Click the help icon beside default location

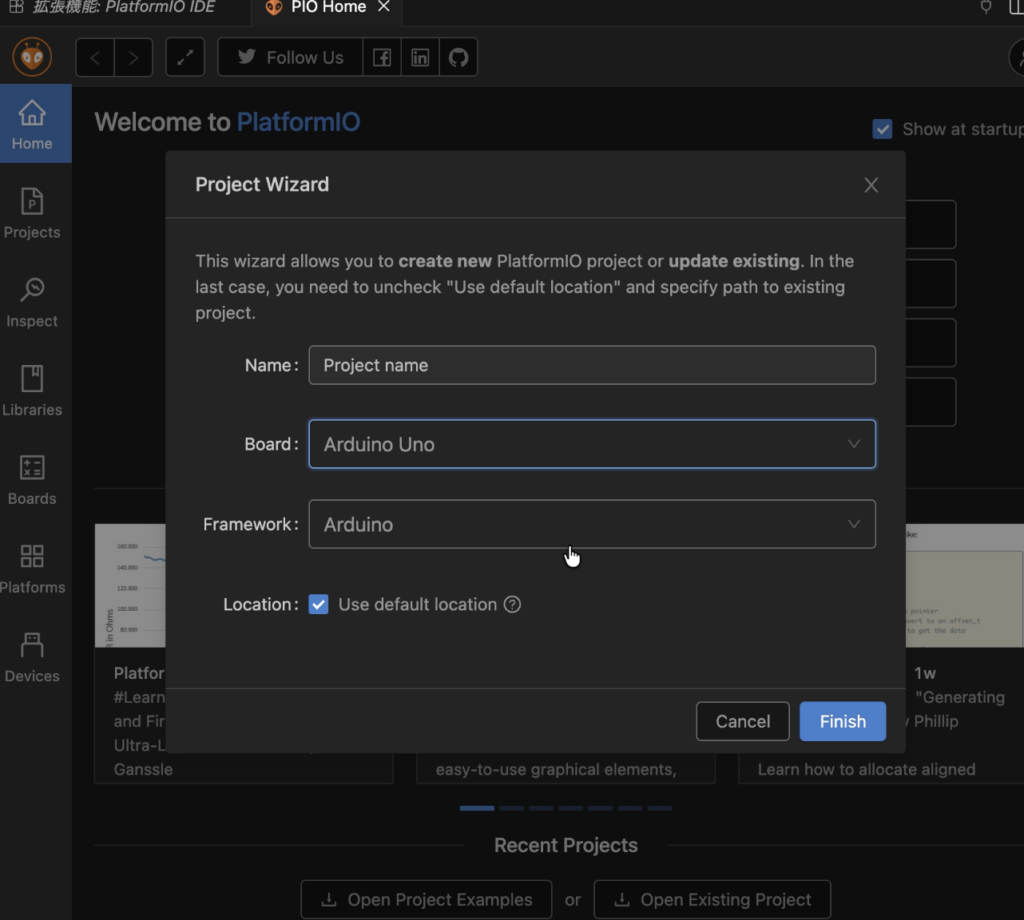point(512,604)
